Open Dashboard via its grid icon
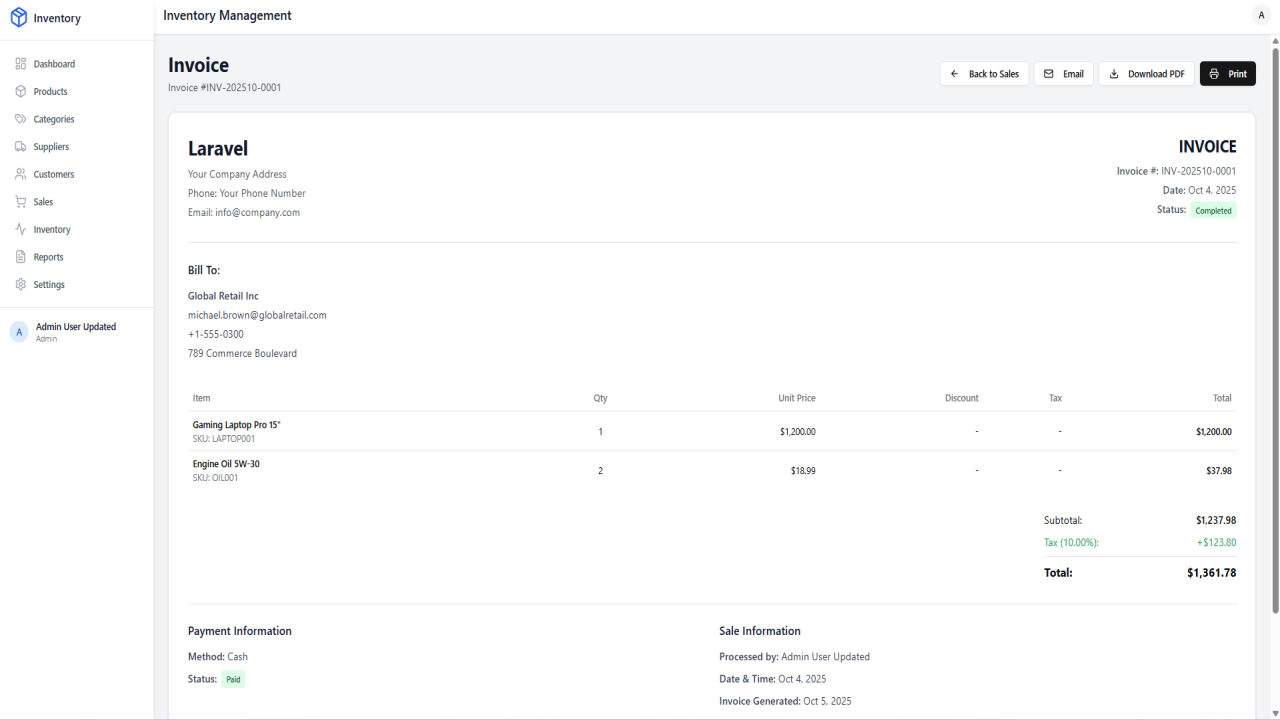The width and height of the screenshot is (1280, 720). (x=21, y=64)
